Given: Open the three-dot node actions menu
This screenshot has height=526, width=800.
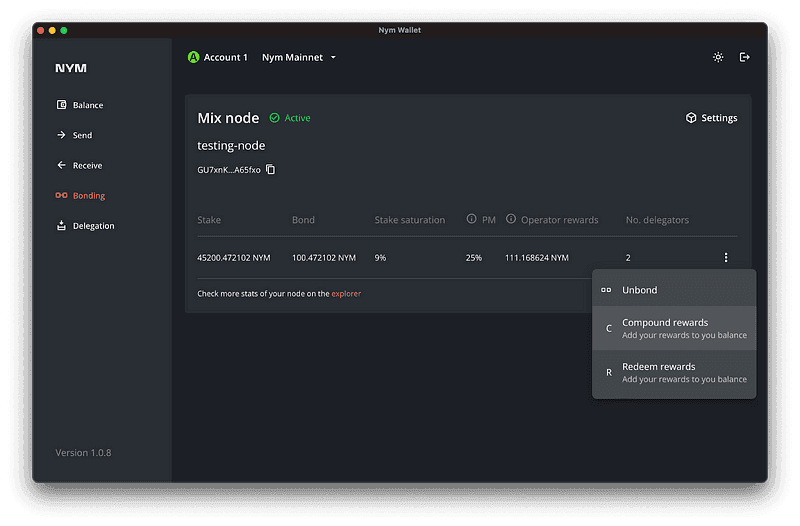Looking at the screenshot, I should 726,258.
